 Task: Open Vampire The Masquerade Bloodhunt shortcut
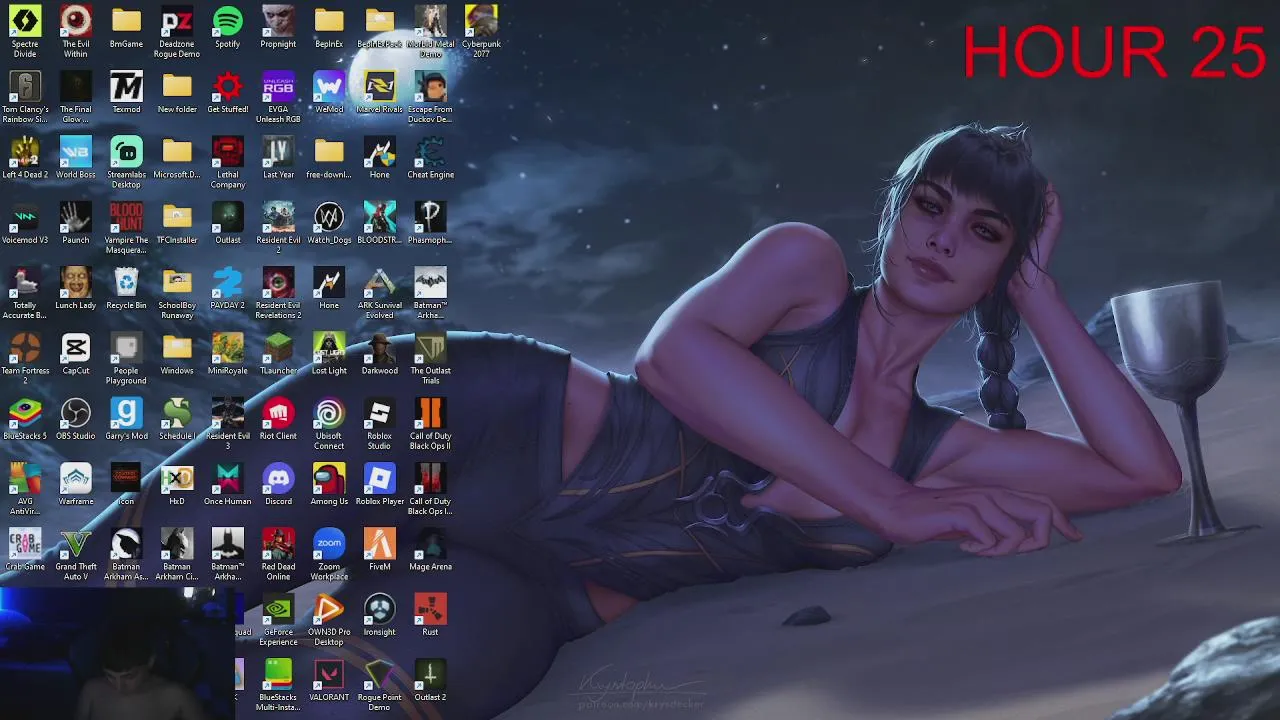[126, 217]
